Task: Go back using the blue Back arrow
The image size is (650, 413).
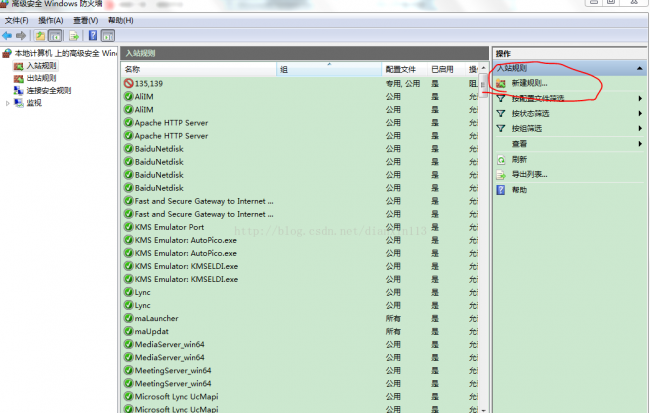Action: [x=7, y=36]
